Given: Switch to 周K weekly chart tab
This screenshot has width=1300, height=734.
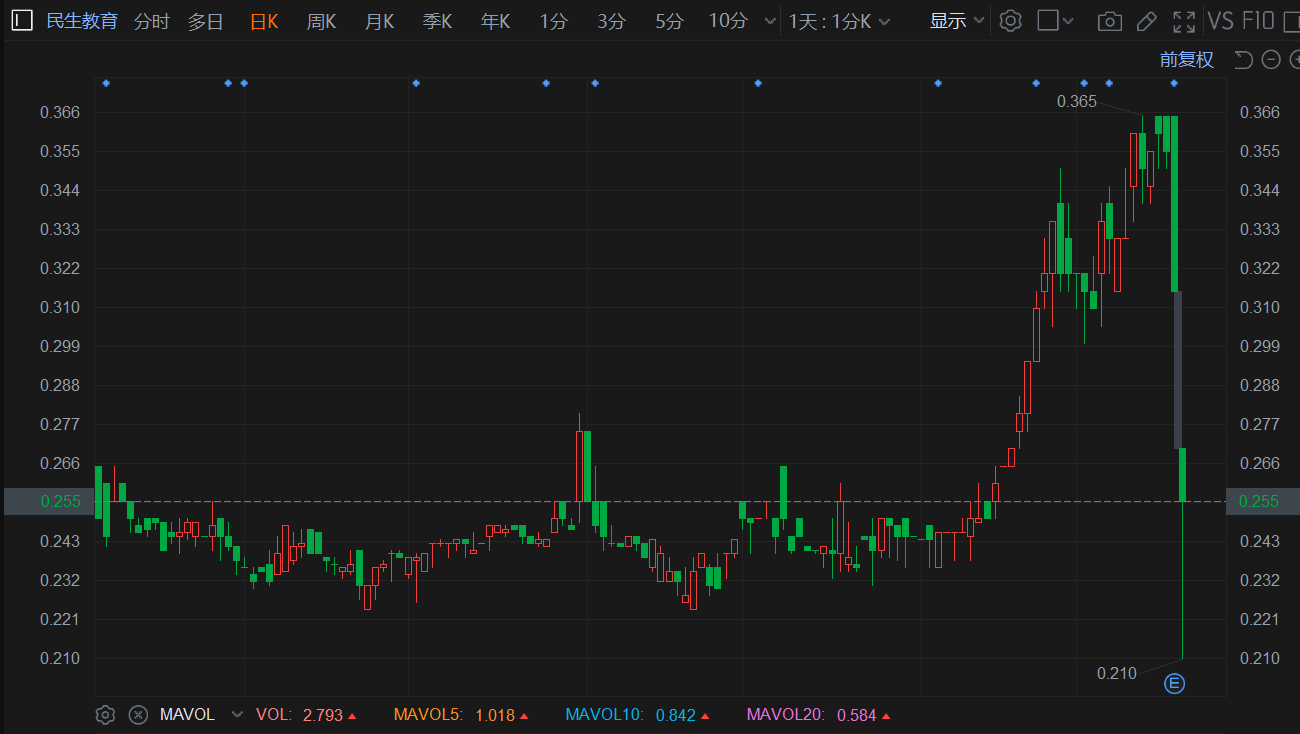Looking at the screenshot, I should click(x=321, y=21).
